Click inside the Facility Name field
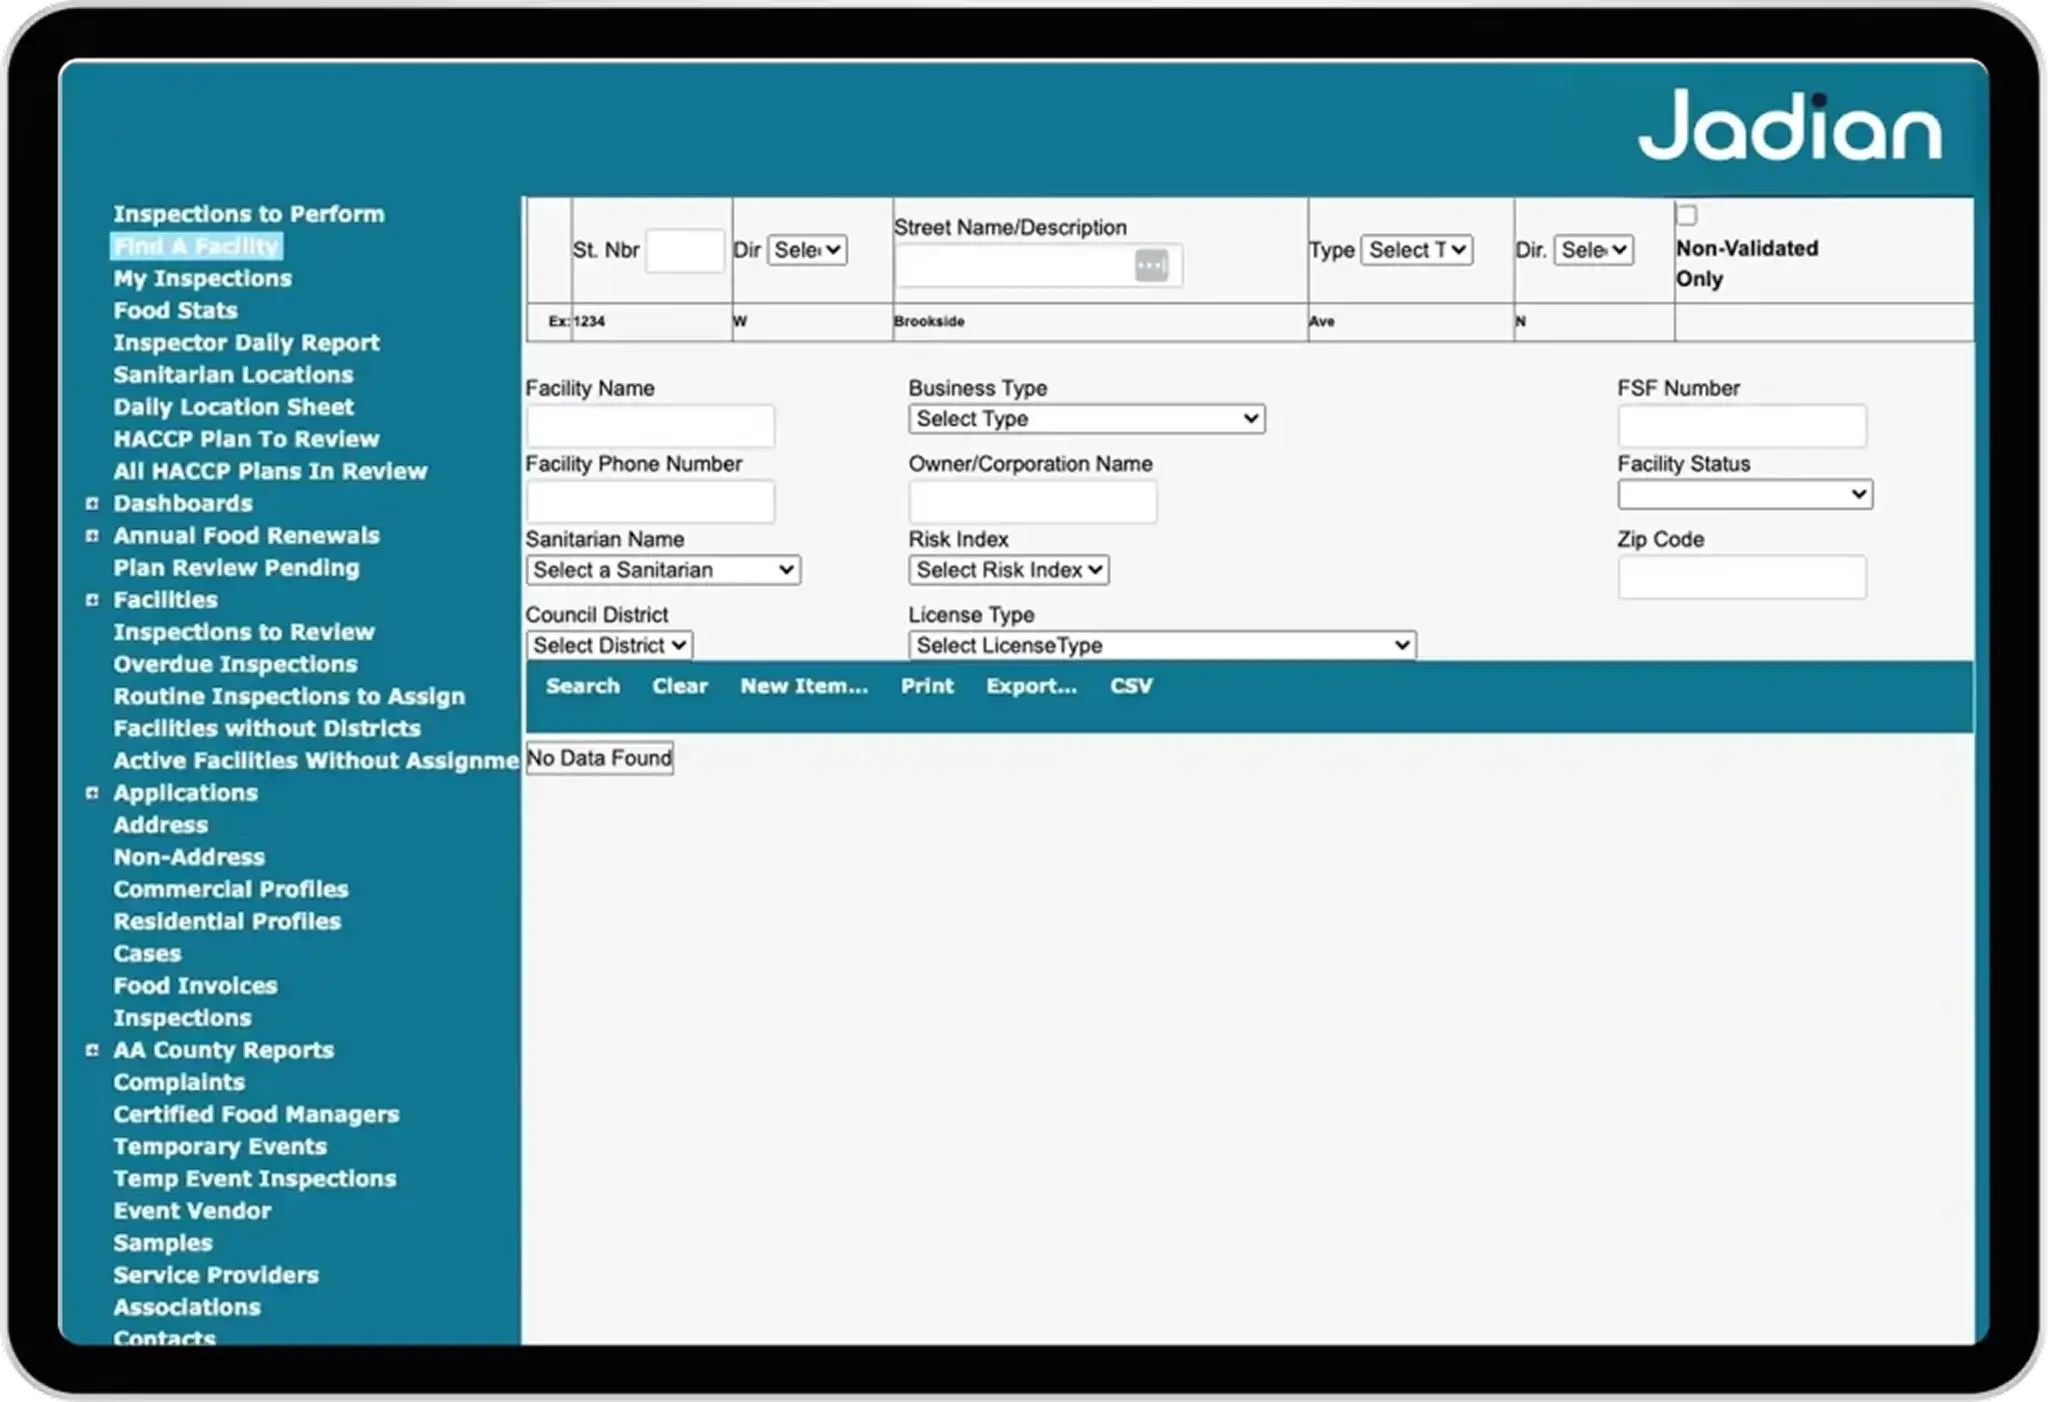This screenshot has height=1402, width=2048. [650, 425]
